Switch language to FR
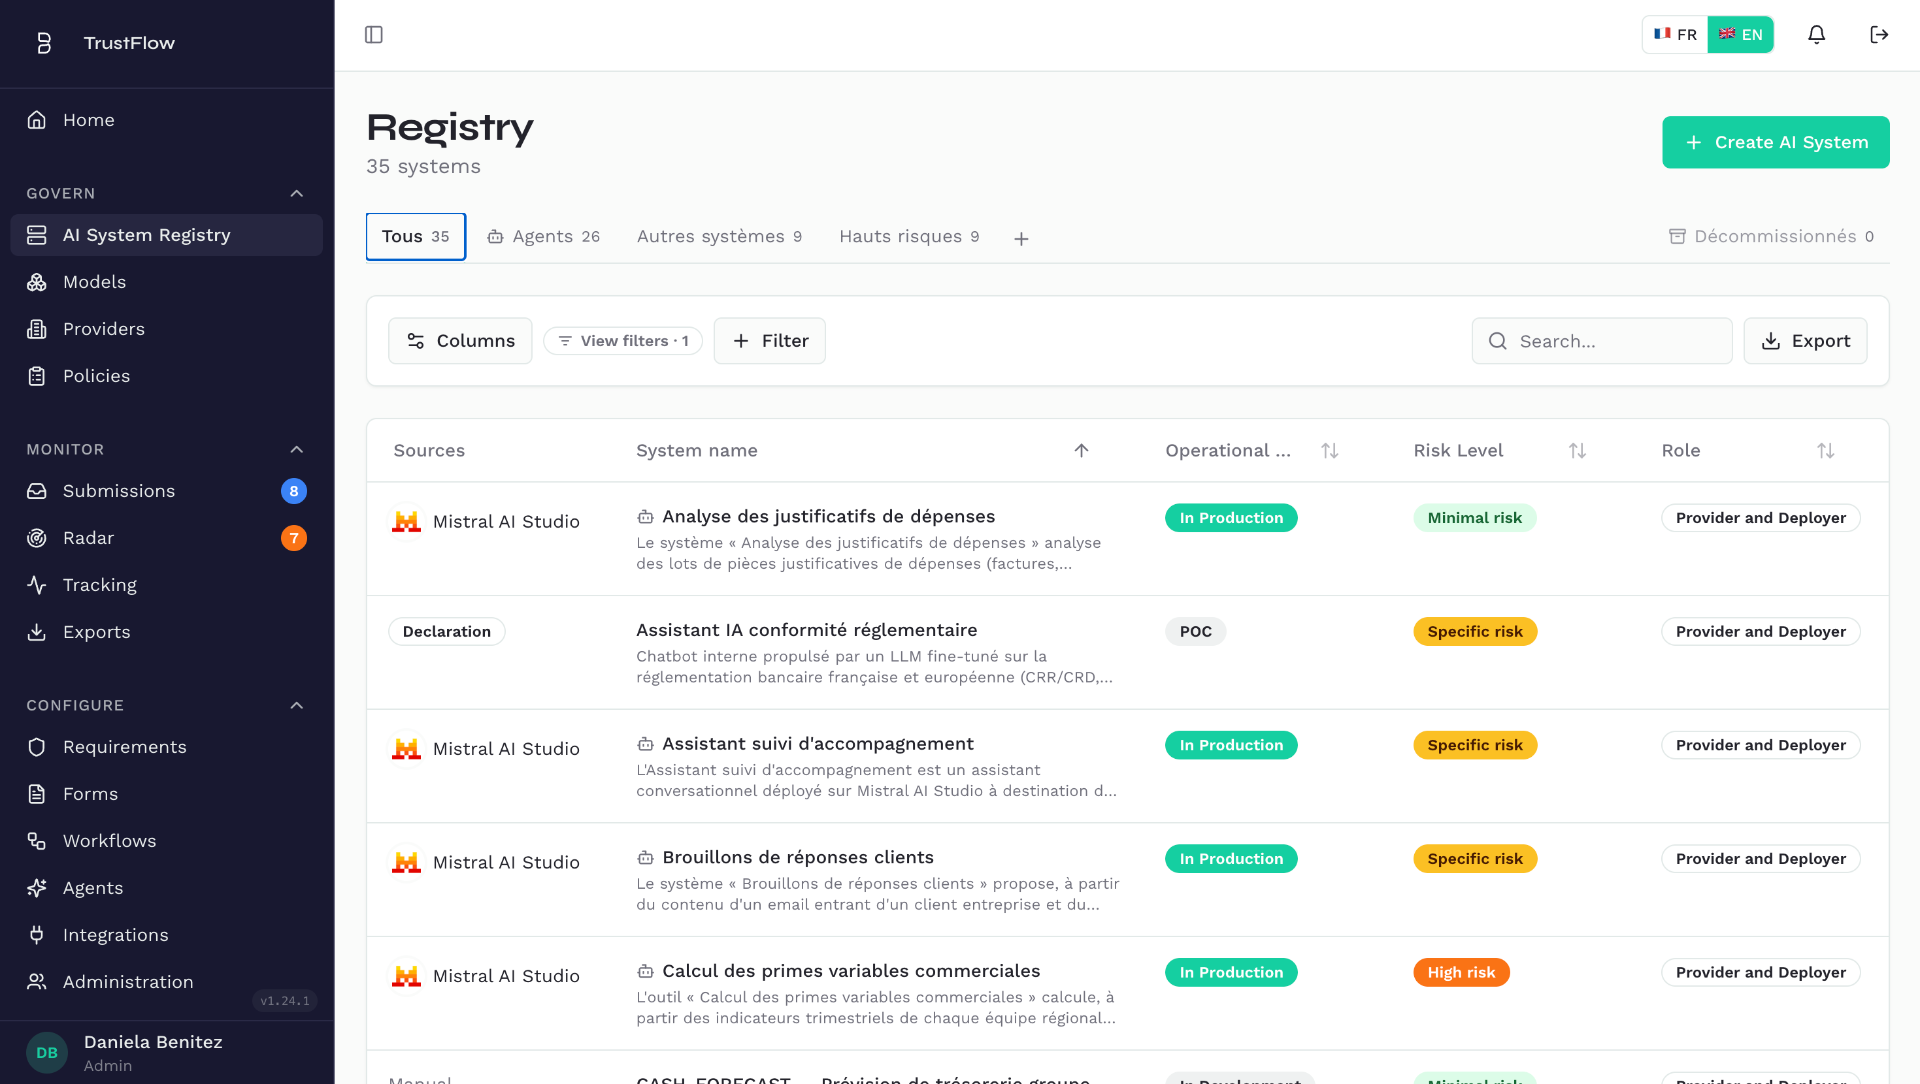Viewport: 1920px width, 1084px height. [x=1675, y=35]
